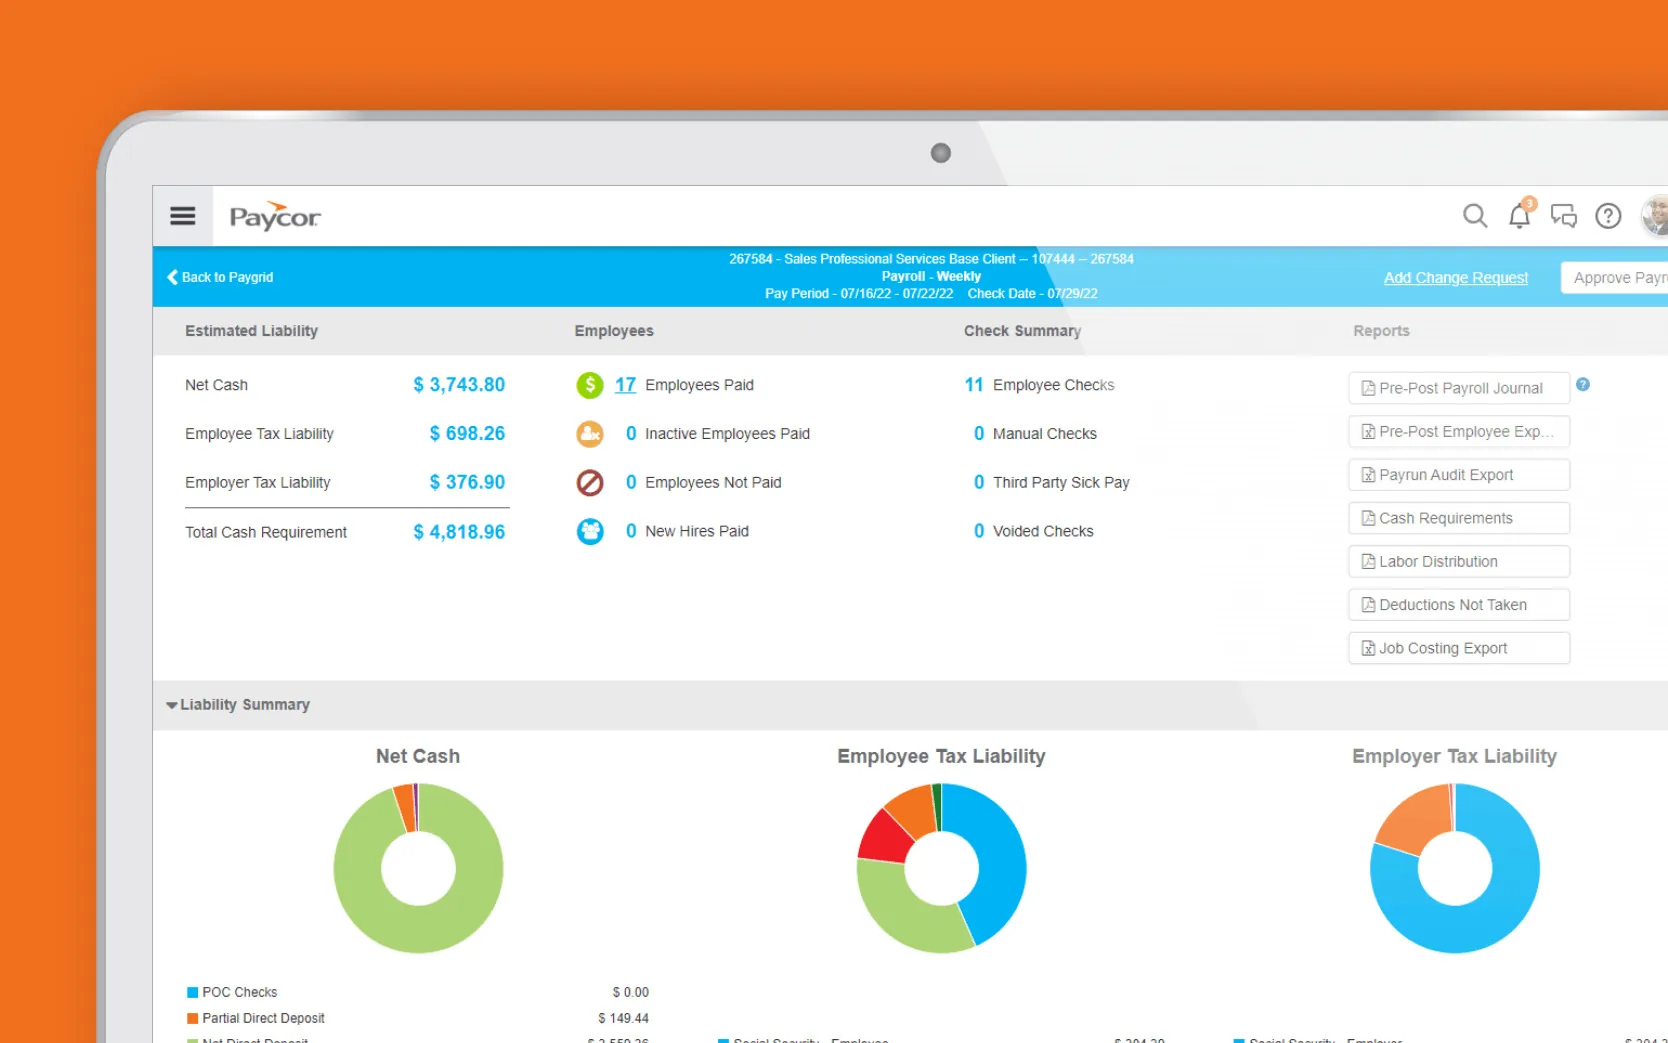The width and height of the screenshot is (1668, 1043).
Task: Click the Estimated Liability column header
Action: pos(251,331)
